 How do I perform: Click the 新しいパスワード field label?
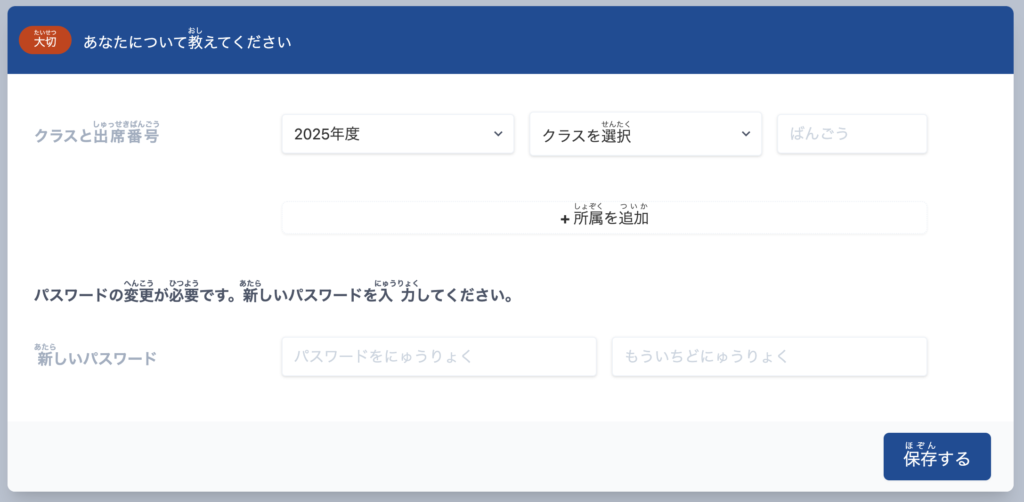(97, 358)
